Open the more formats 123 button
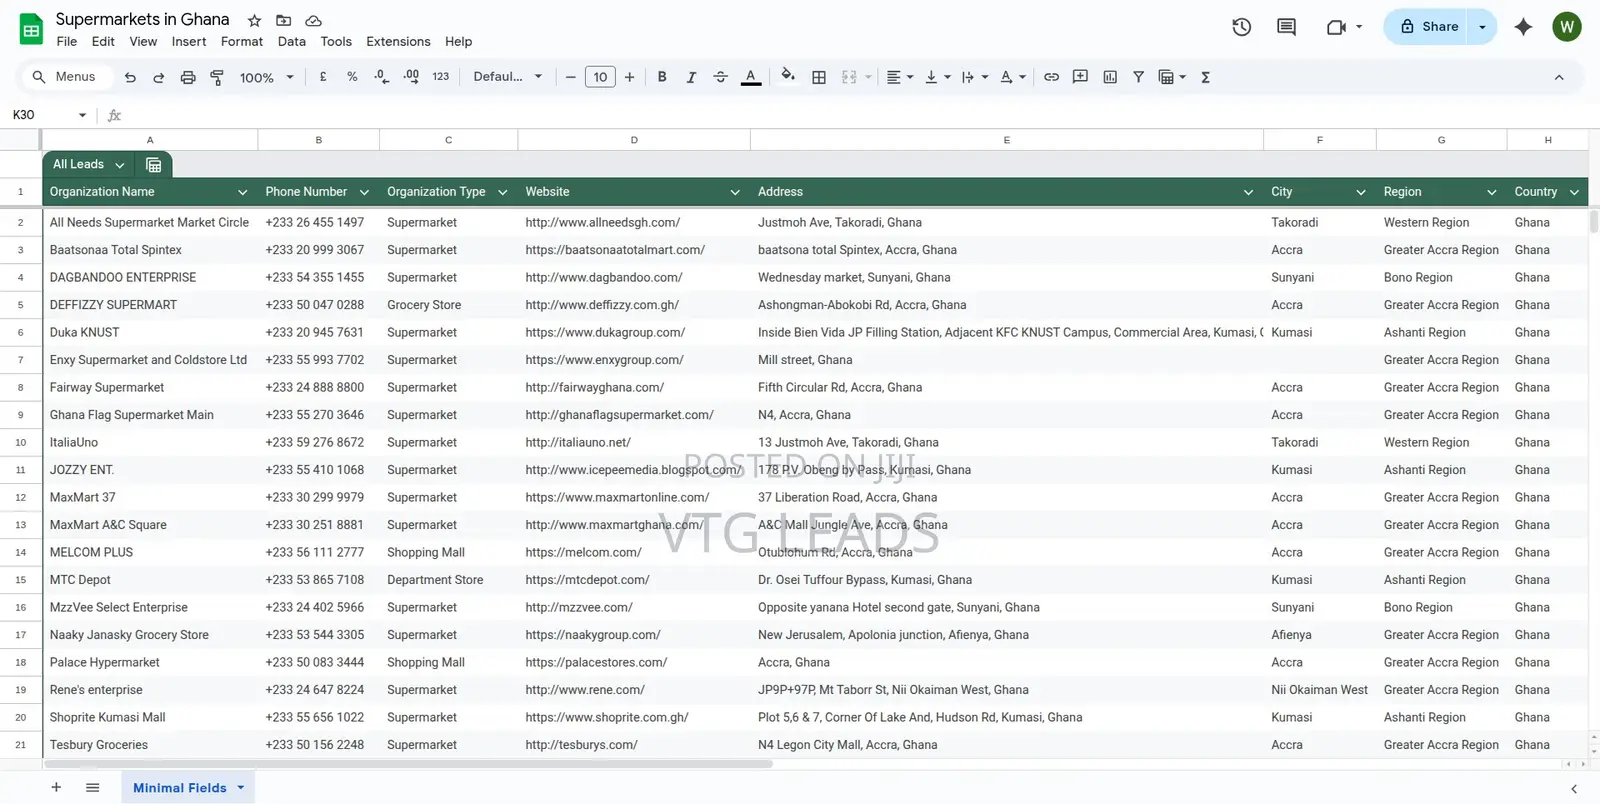This screenshot has height=804, width=1600. pyautogui.click(x=441, y=77)
